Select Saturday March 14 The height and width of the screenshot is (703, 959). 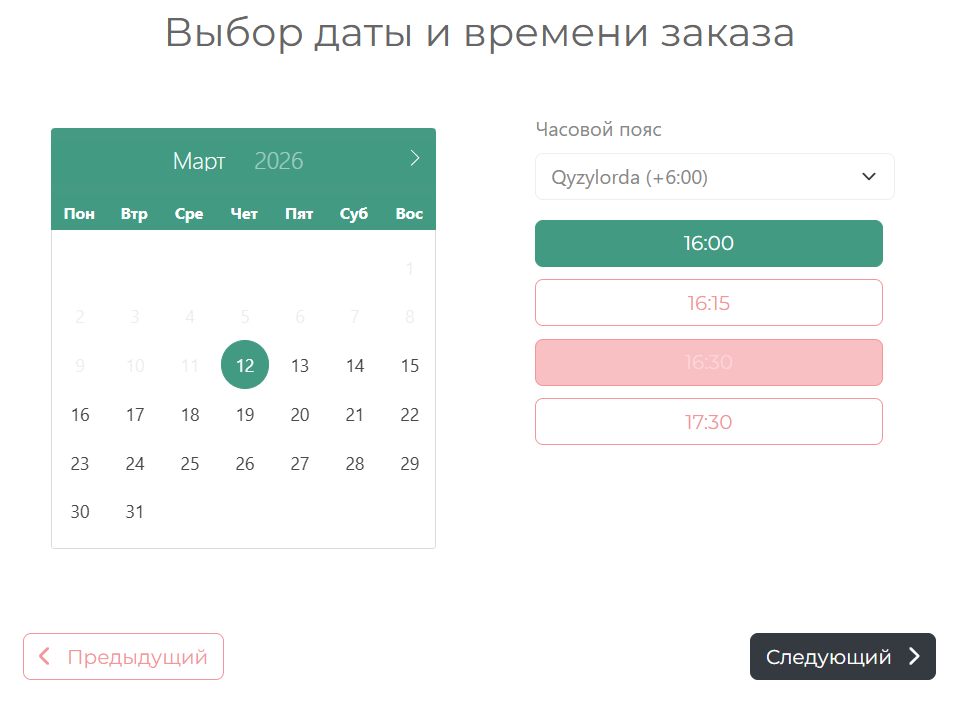point(355,365)
